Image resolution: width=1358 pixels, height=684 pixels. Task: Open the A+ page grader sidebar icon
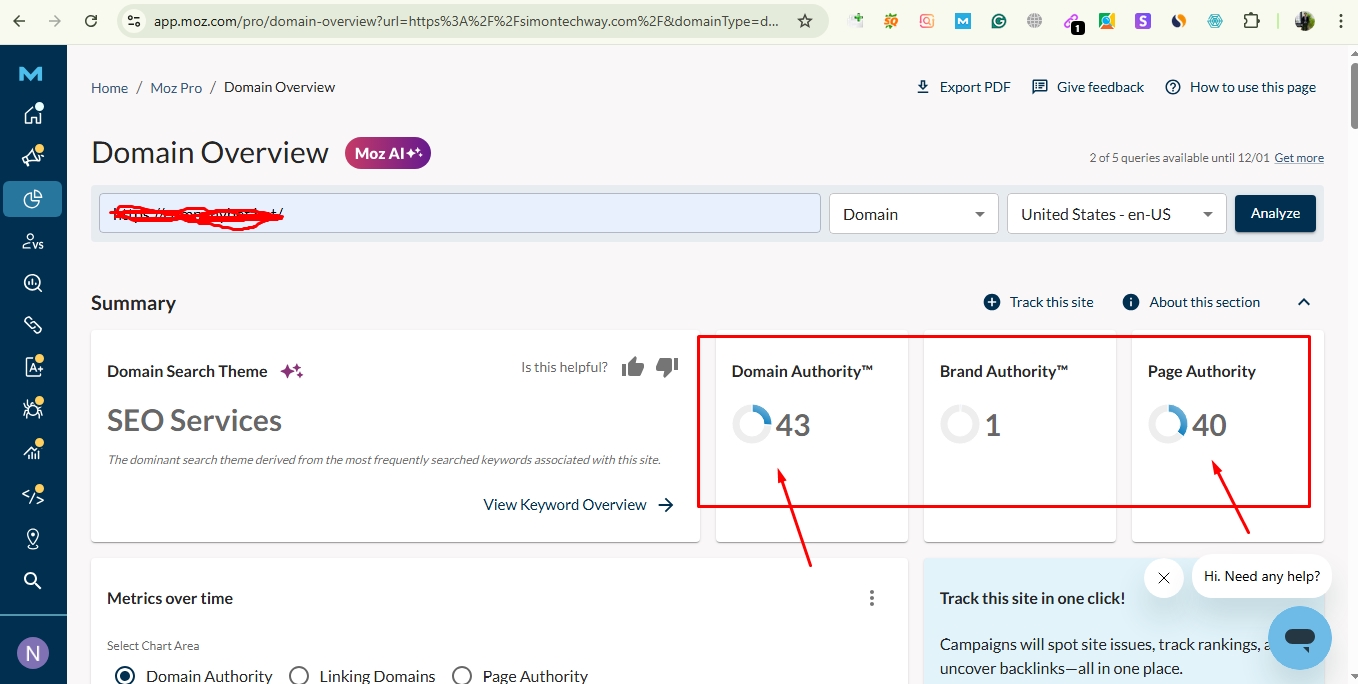(x=33, y=366)
